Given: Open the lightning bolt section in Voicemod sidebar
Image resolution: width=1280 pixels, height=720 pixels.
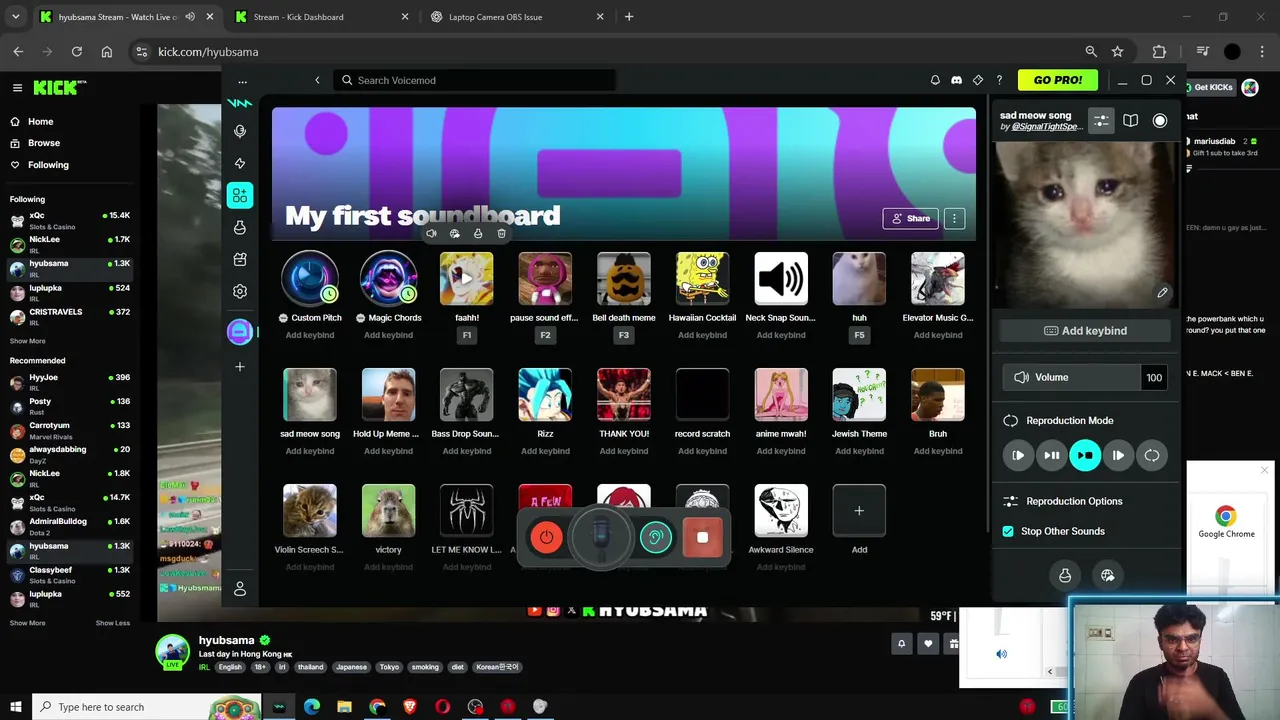Looking at the screenshot, I should click(240, 163).
